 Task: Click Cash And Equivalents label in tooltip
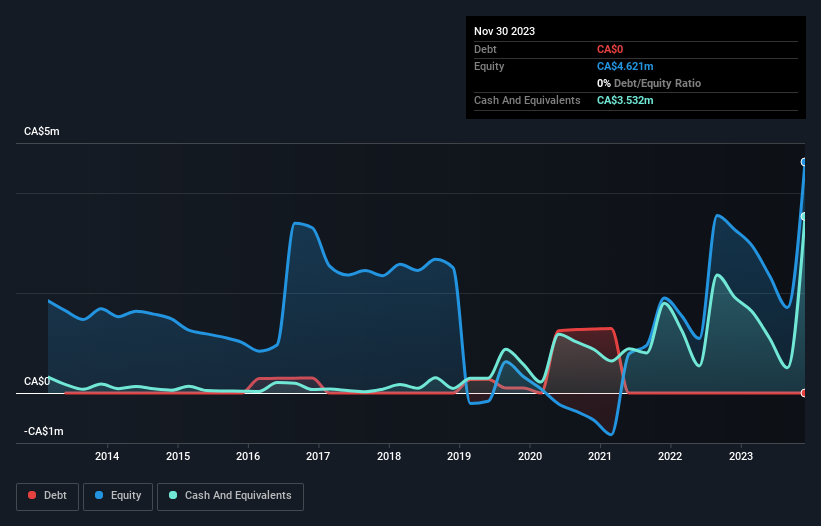click(527, 100)
